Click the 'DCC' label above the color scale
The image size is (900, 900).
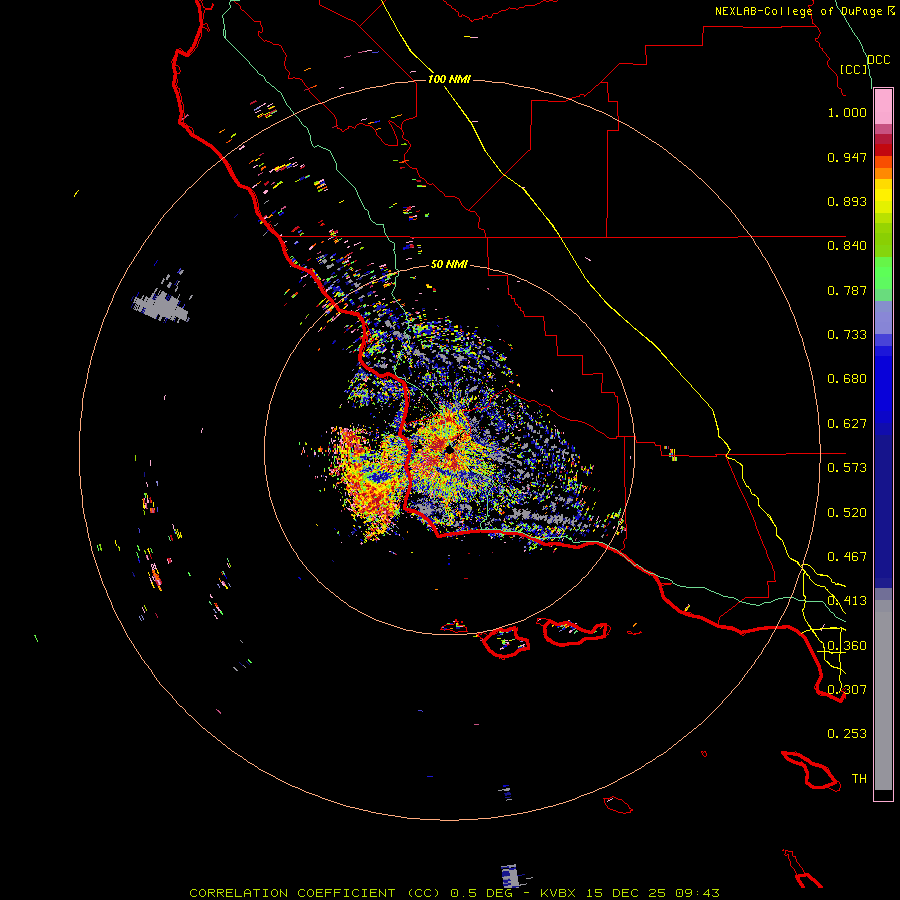click(878, 60)
